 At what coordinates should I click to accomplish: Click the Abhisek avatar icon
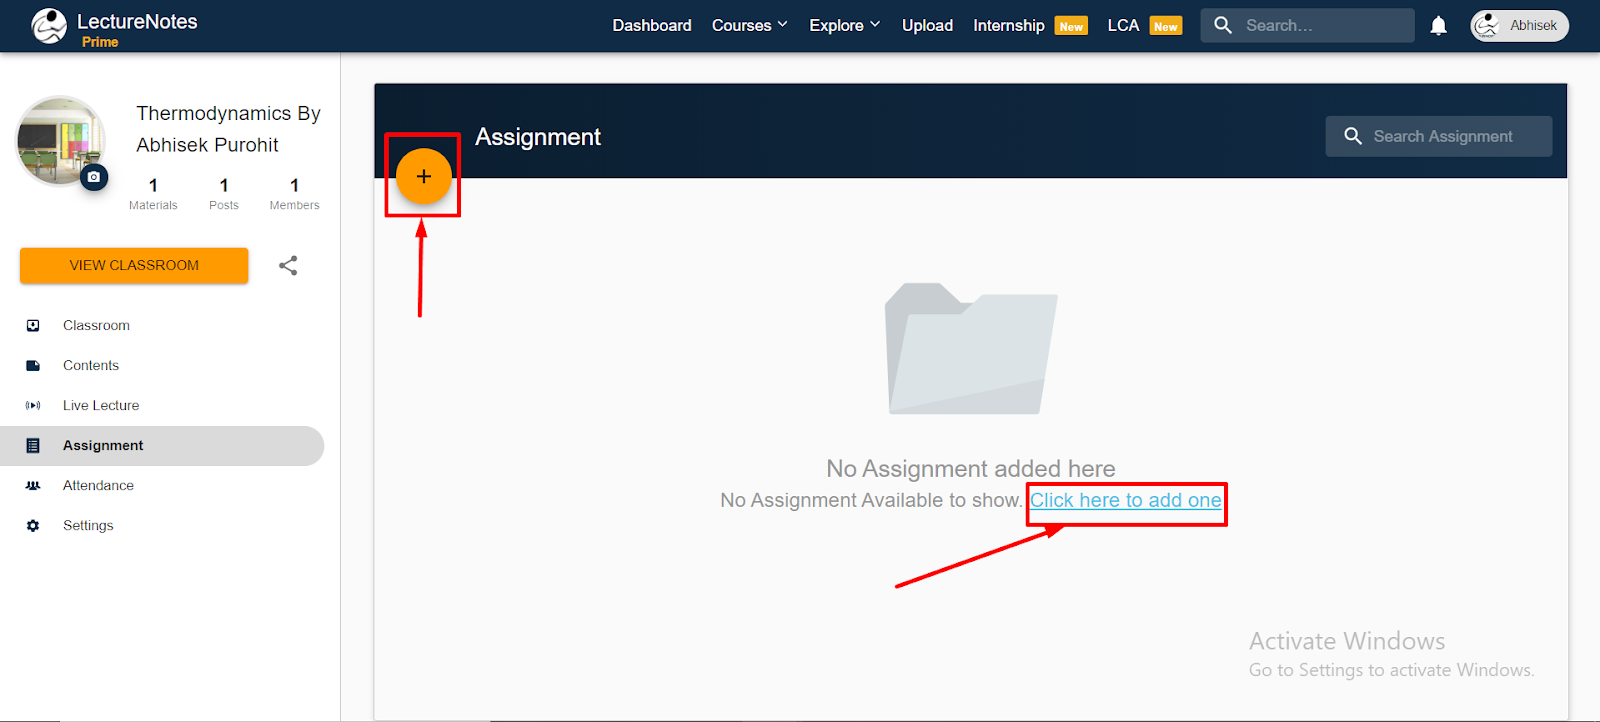[1487, 26]
